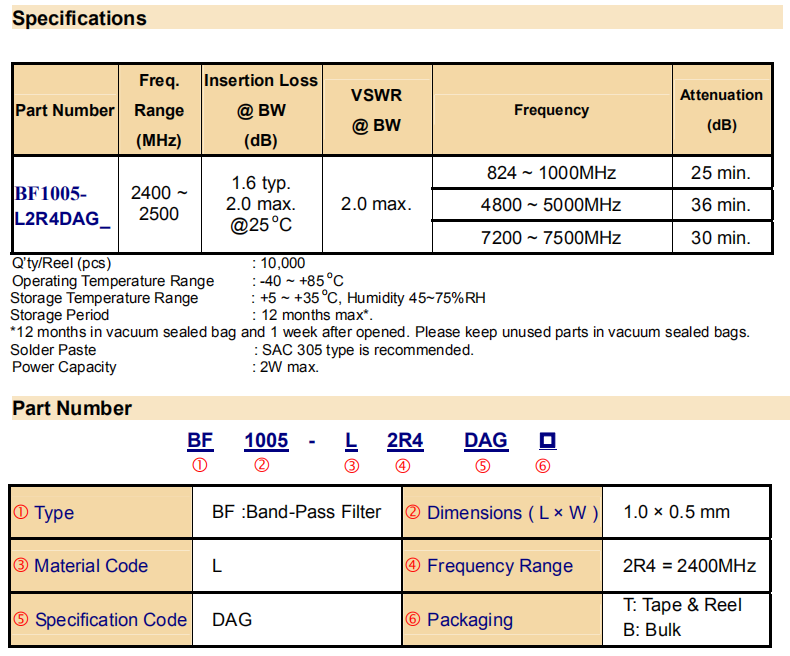Click the underlined "BF" code segment
790x656 pixels.
(200, 441)
